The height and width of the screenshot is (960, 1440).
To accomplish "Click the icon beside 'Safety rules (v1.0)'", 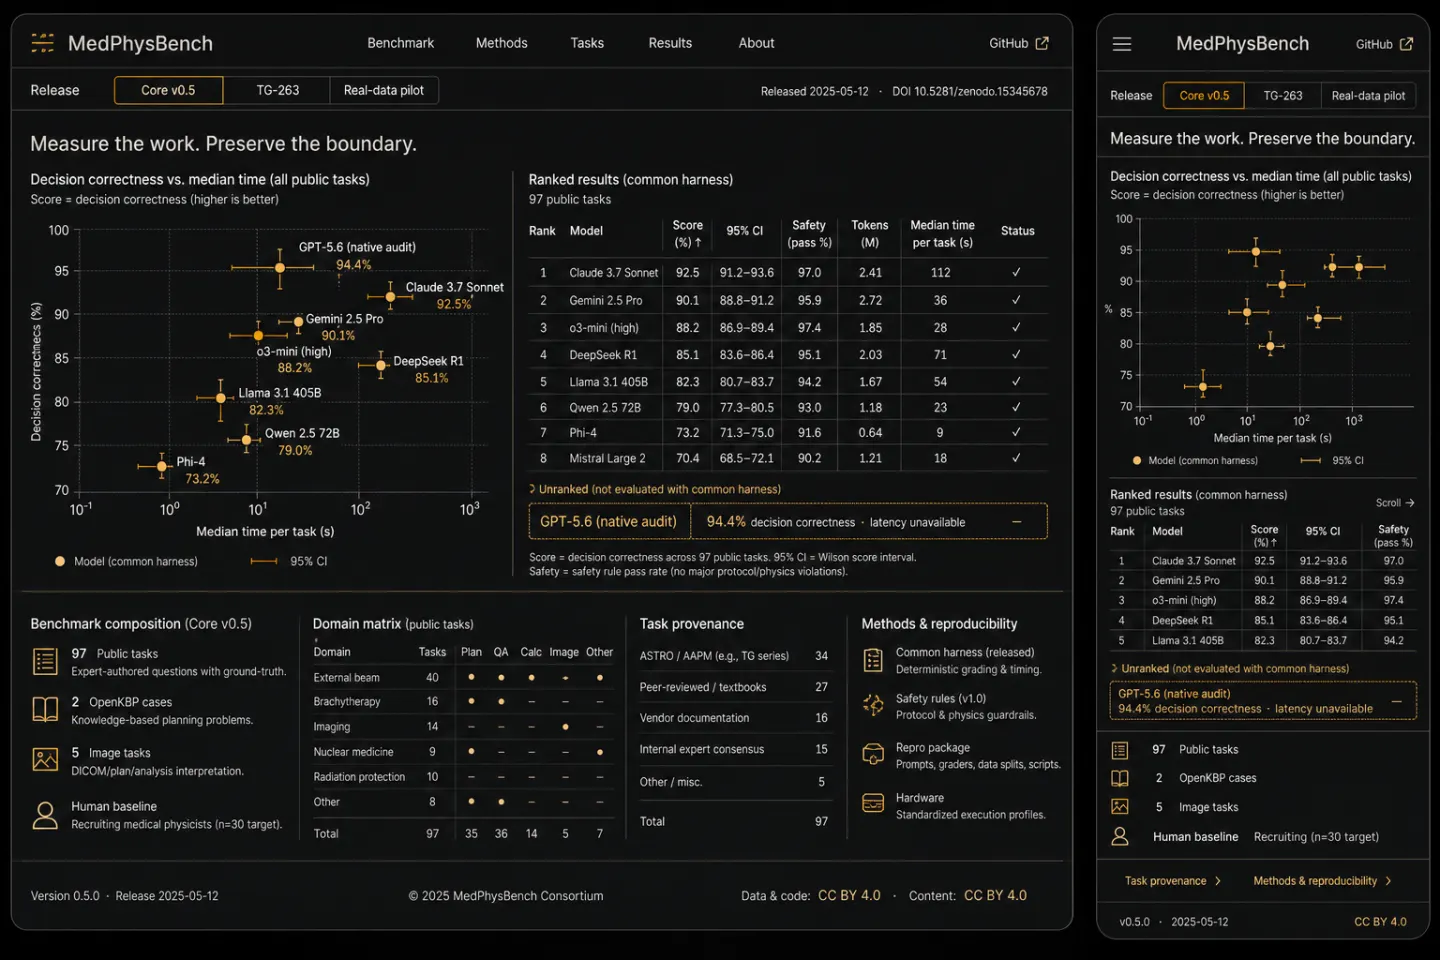I will click(x=873, y=705).
